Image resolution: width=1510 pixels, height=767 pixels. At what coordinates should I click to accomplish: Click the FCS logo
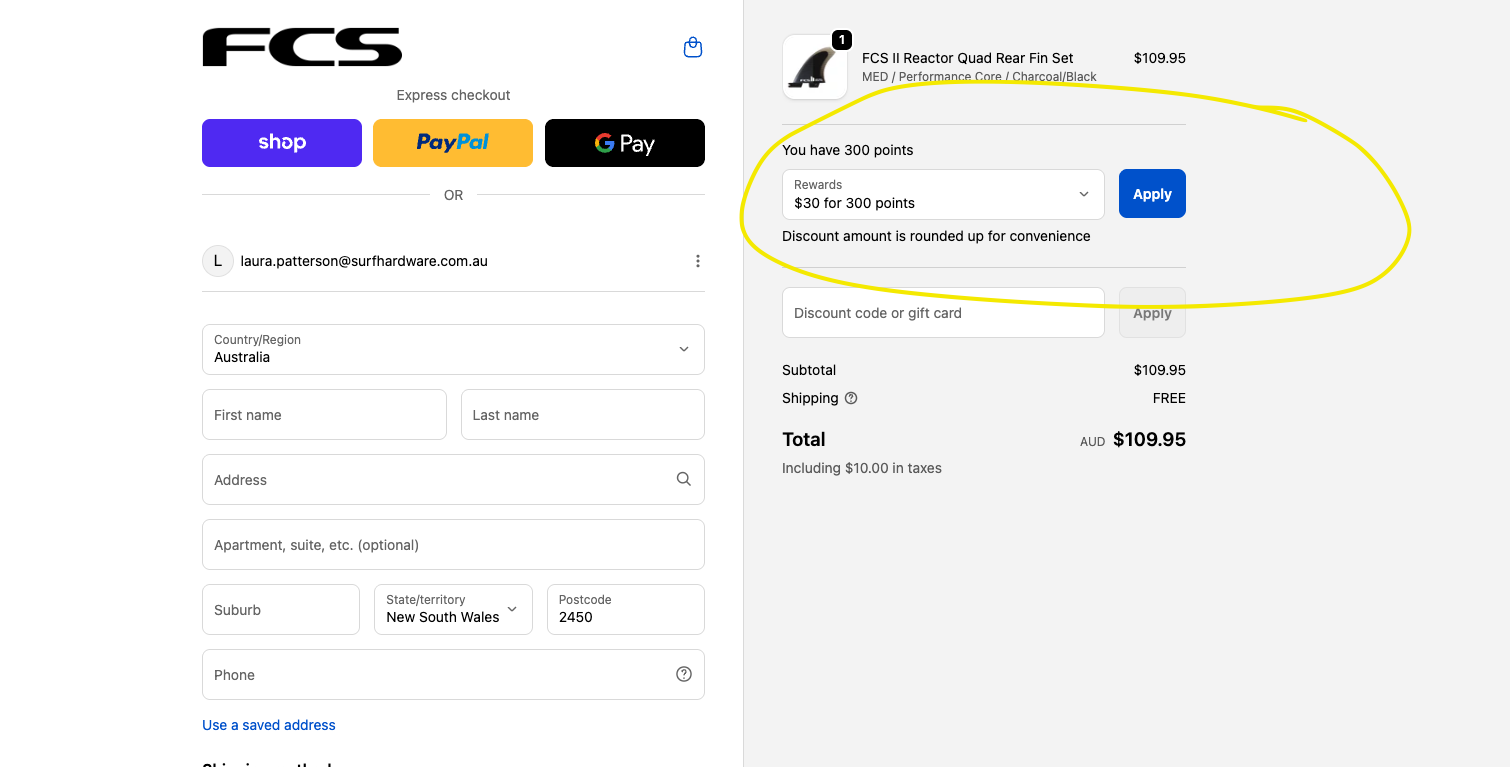tap(302, 47)
